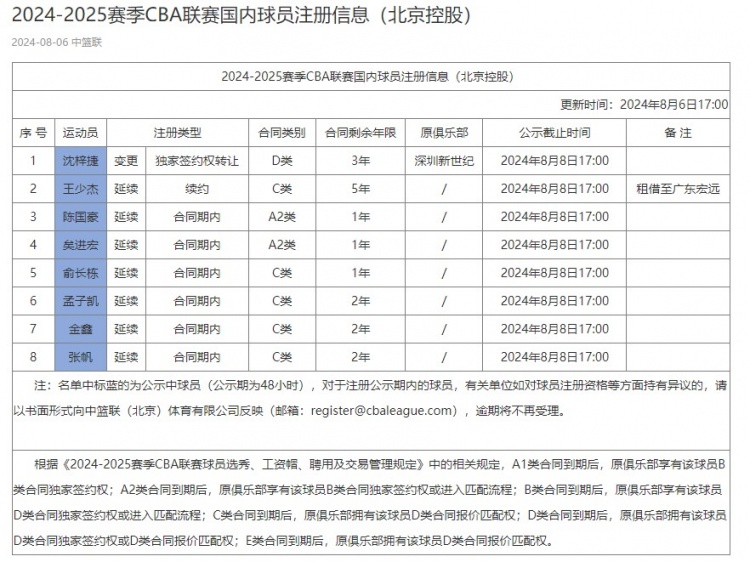
Task: Select player name 王少杰
Action: click(80, 189)
